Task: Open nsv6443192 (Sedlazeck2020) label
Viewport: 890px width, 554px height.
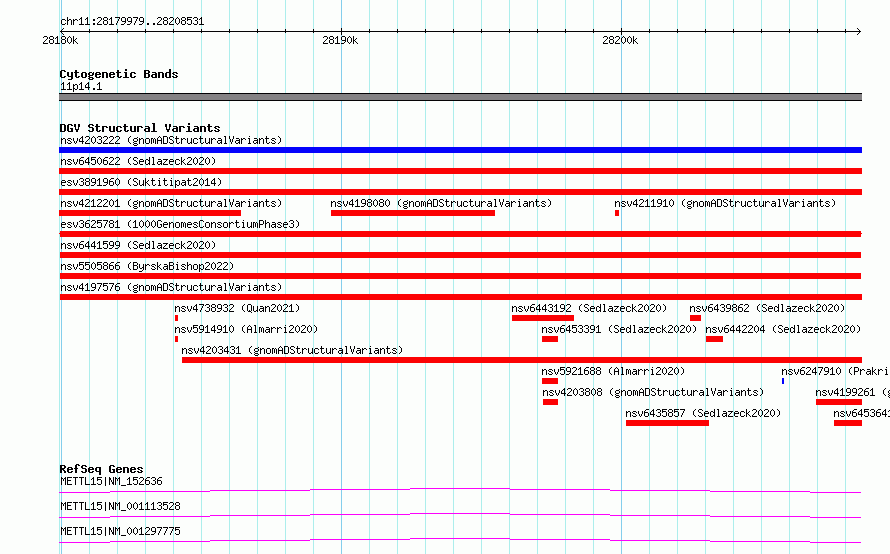Action: click(589, 308)
